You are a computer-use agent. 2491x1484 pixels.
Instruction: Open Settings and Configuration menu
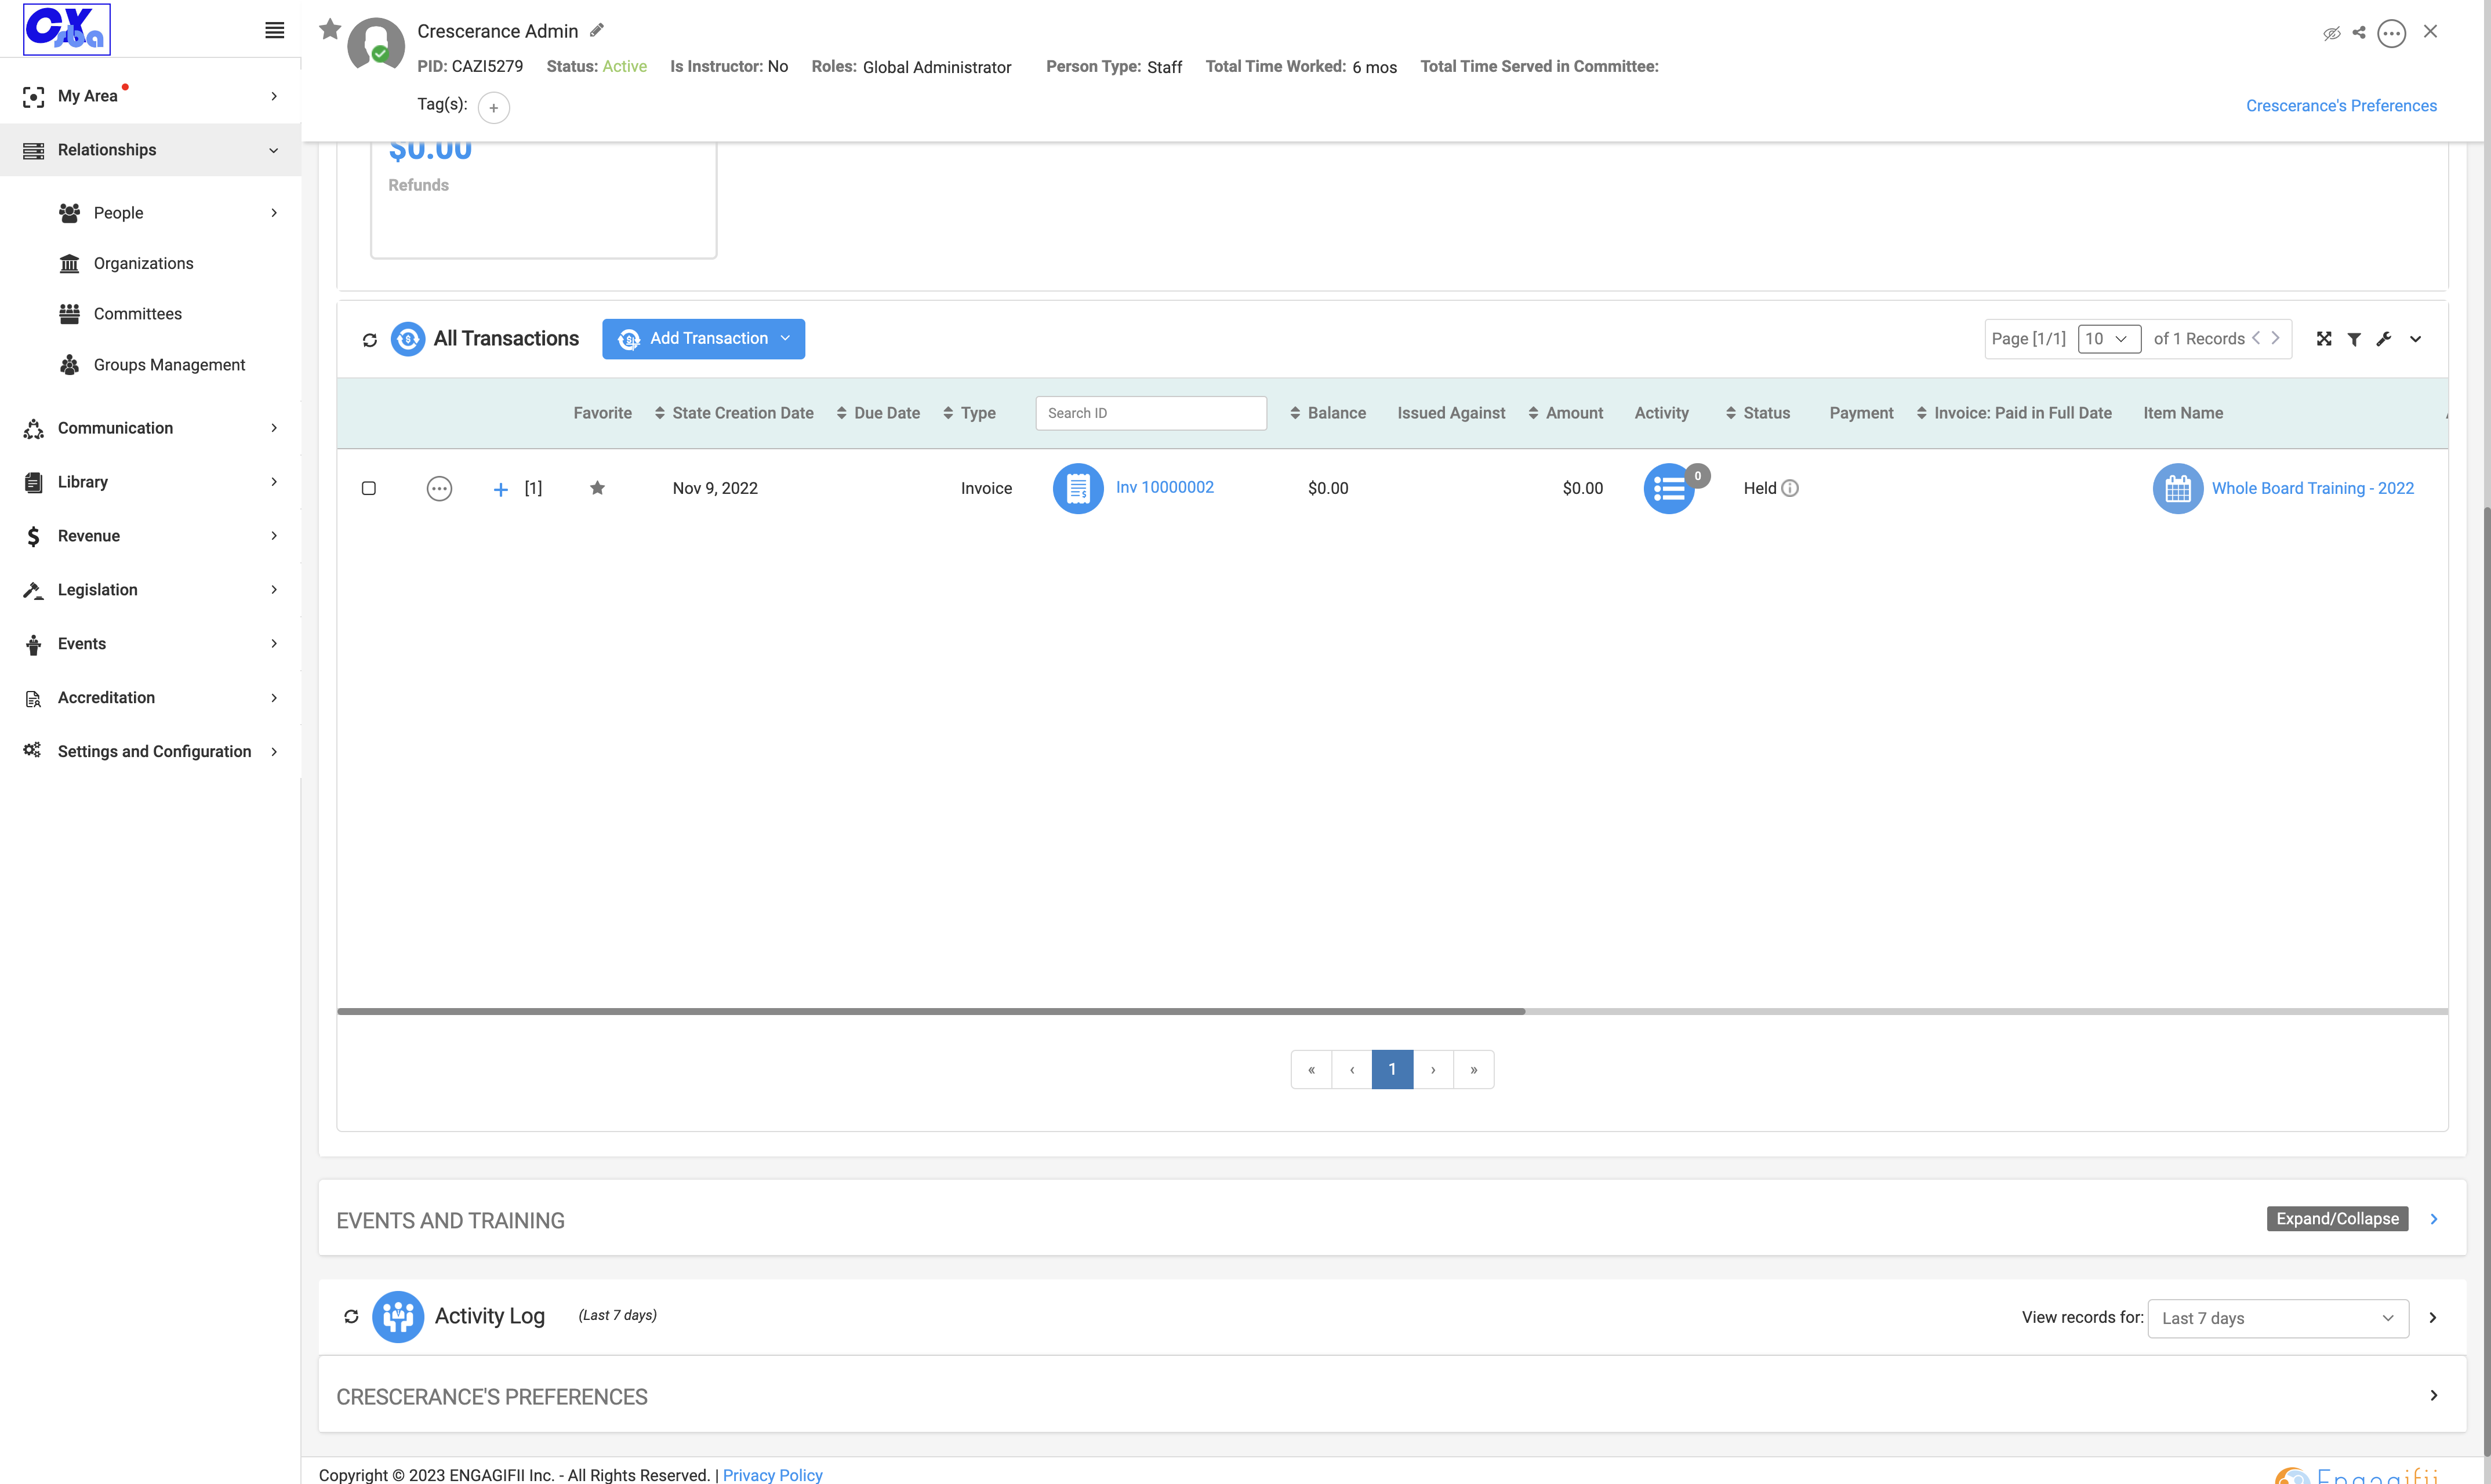pyautogui.click(x=150, y=751)
